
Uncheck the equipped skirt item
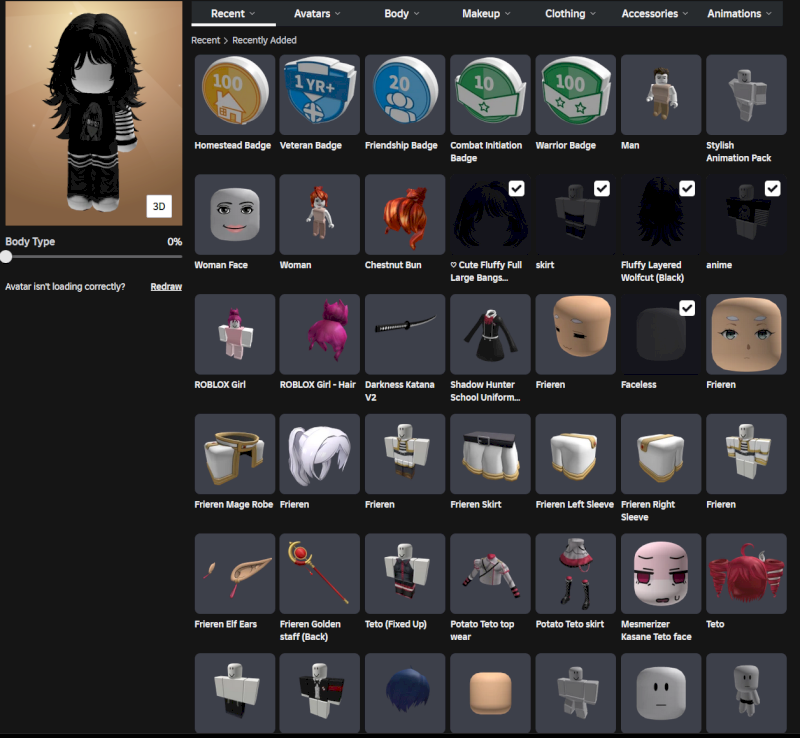pyautogui.click(x=602, y=188)
